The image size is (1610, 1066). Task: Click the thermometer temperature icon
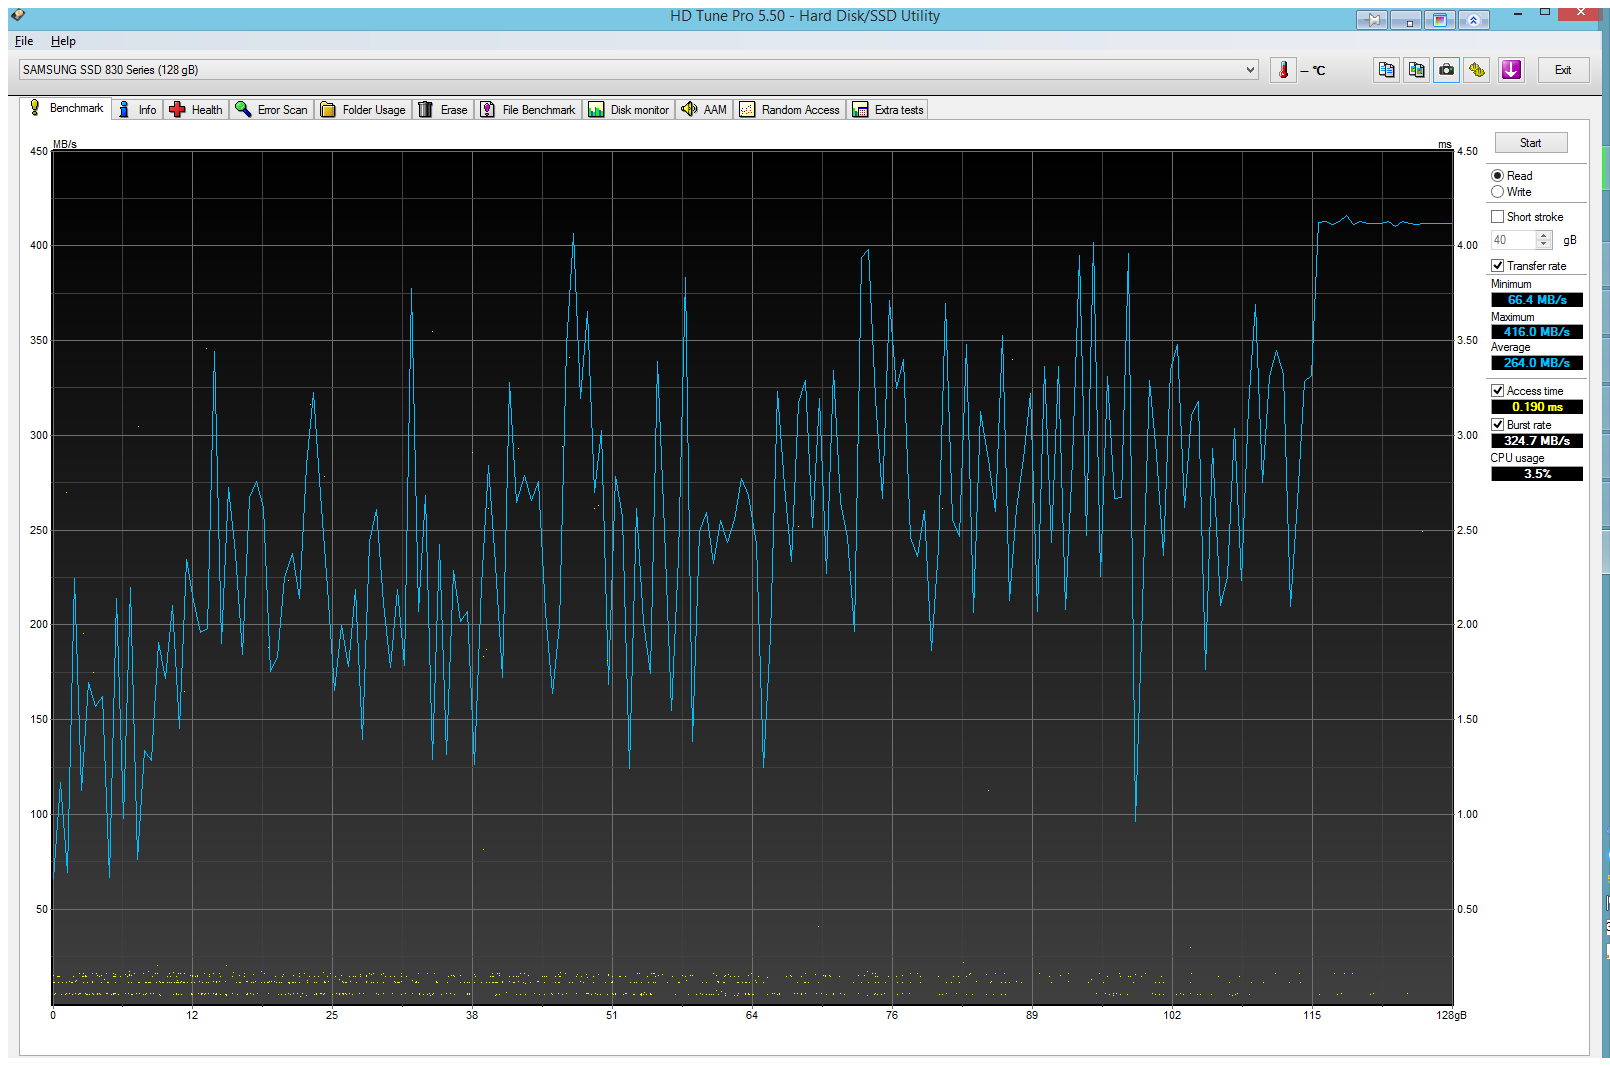click(x=1283, y=70)
